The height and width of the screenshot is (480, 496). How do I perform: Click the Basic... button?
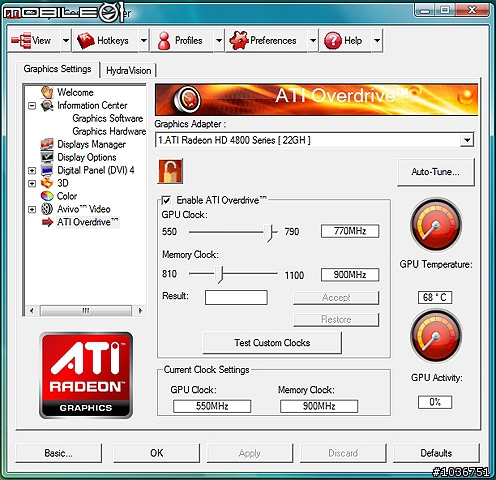point(58,453)
